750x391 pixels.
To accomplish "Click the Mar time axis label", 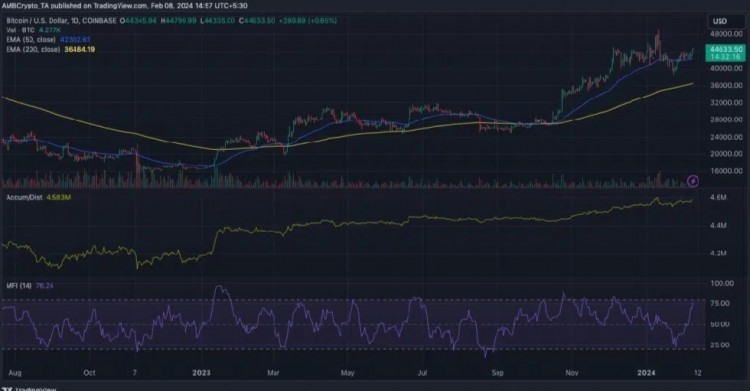I will point(274,373).
